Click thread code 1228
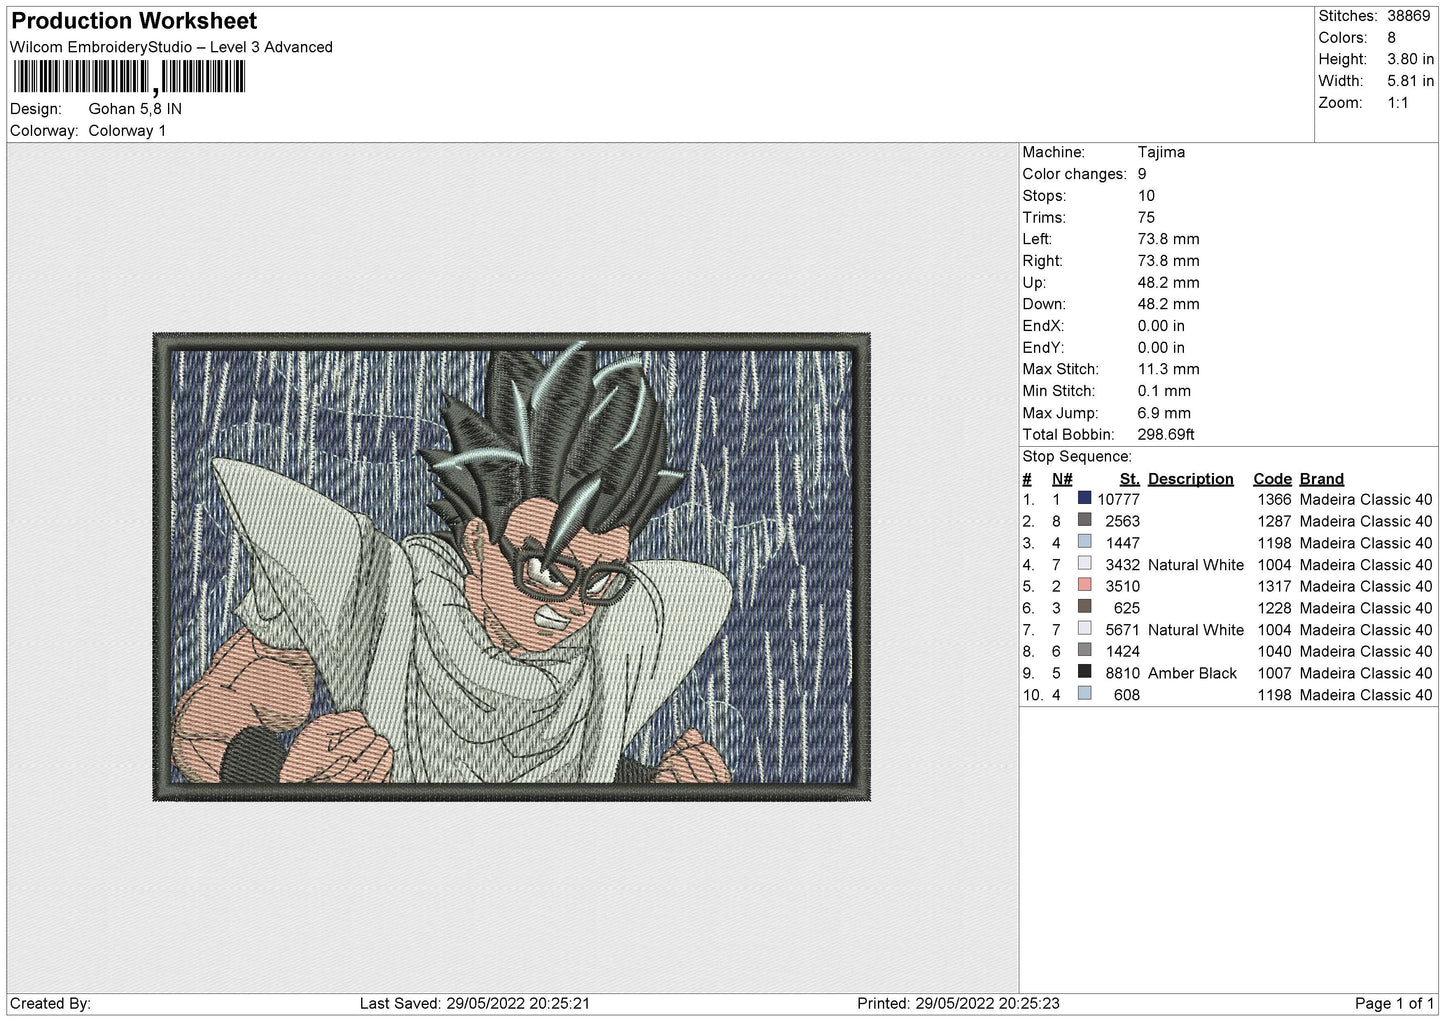The height and width of the screenshot is (1021, 1445). [1274, 608]
